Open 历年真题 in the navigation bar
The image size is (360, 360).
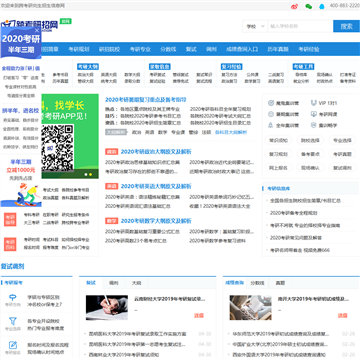278,49
